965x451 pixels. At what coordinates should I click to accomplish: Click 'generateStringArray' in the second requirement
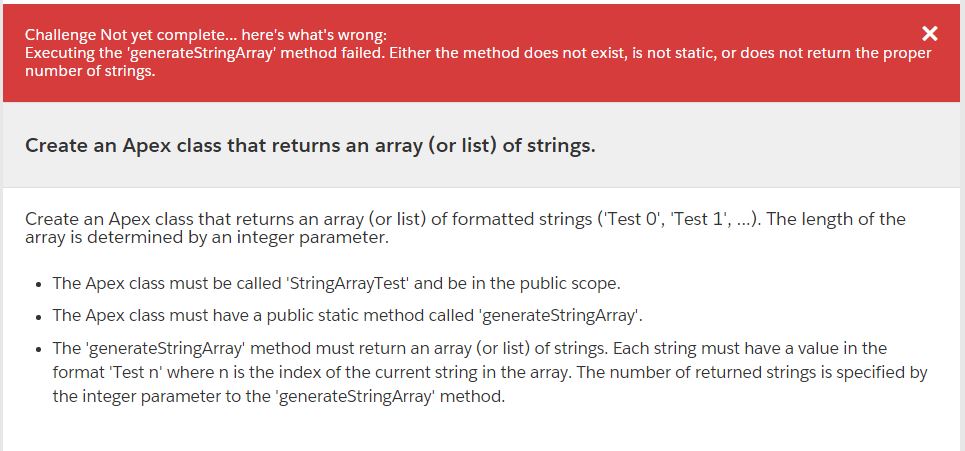561,316
